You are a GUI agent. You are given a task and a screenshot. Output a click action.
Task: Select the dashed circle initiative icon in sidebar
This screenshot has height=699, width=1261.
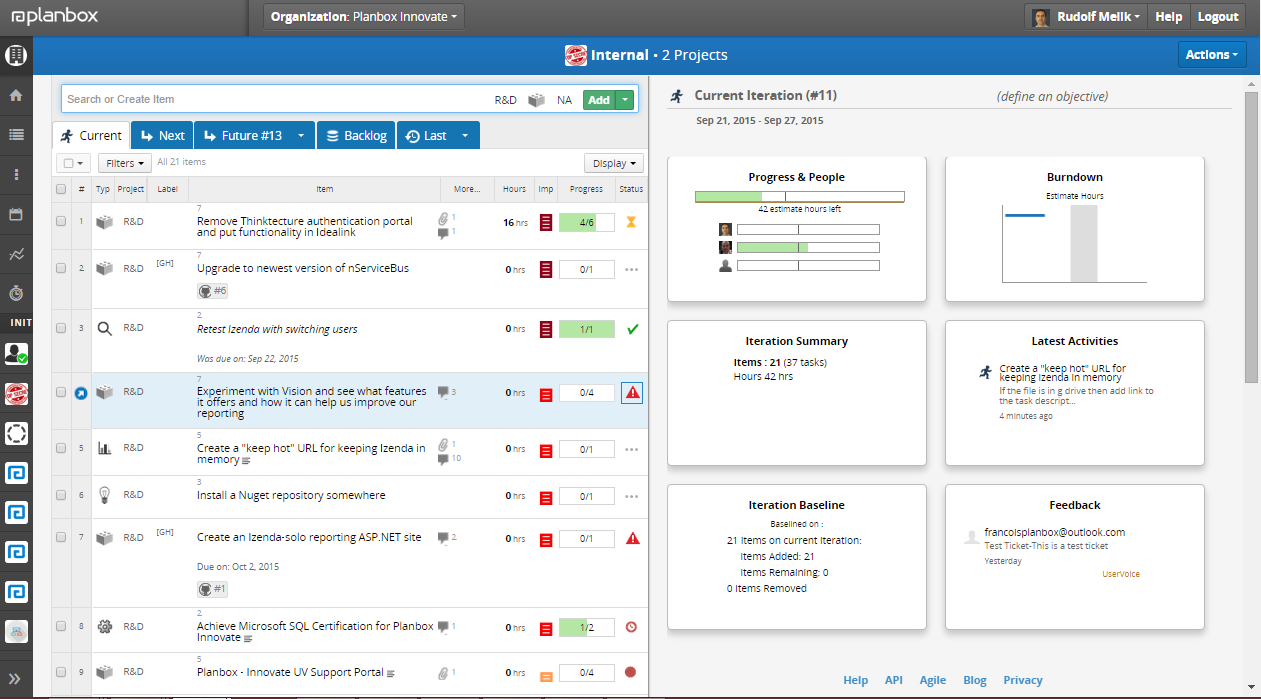pos(16,433)
